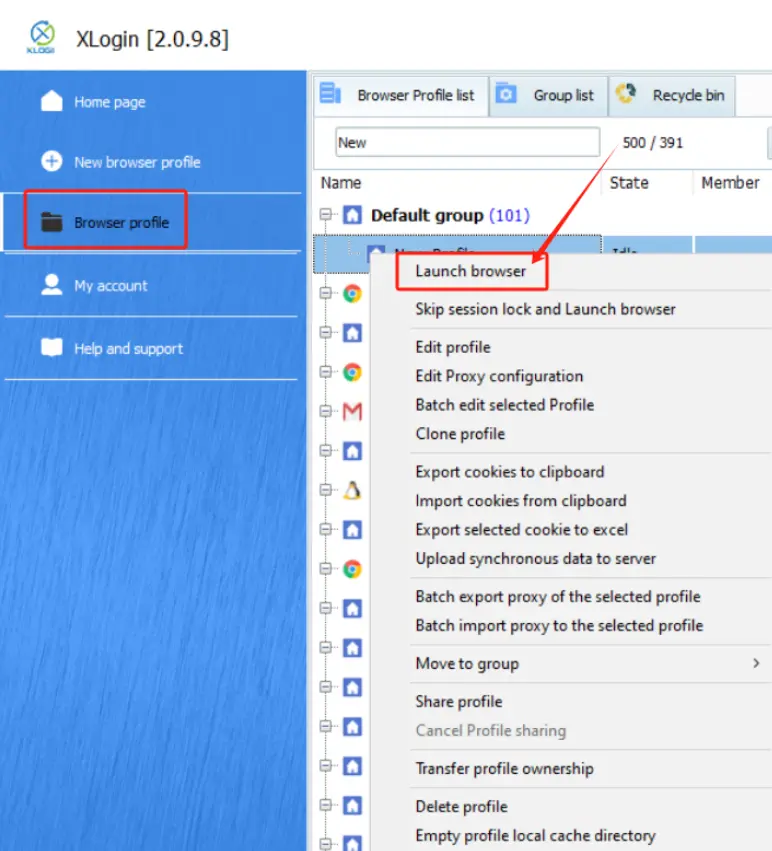Viewport: 772px width, 851px height.
Task: Click the search field containing New
Action: [x=466, y=143]
